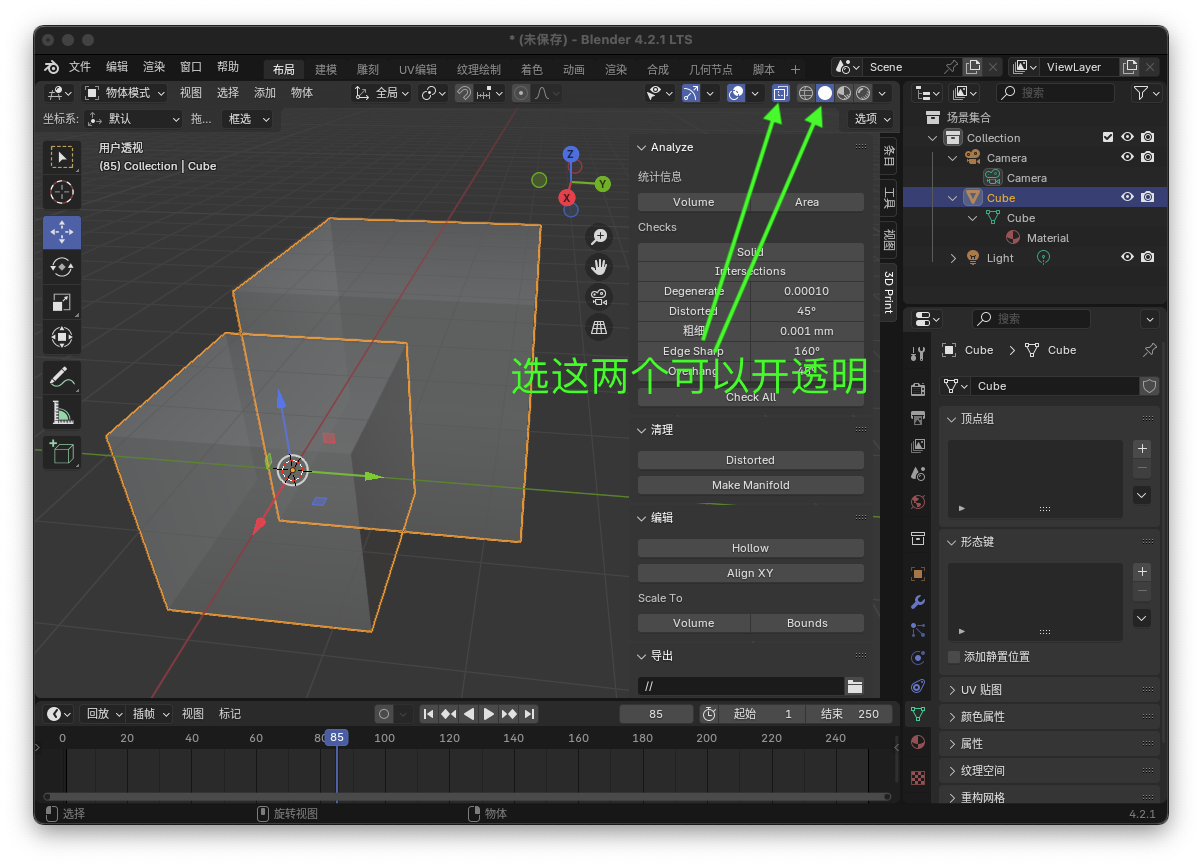Open the Render properties tab

point(918,389)
